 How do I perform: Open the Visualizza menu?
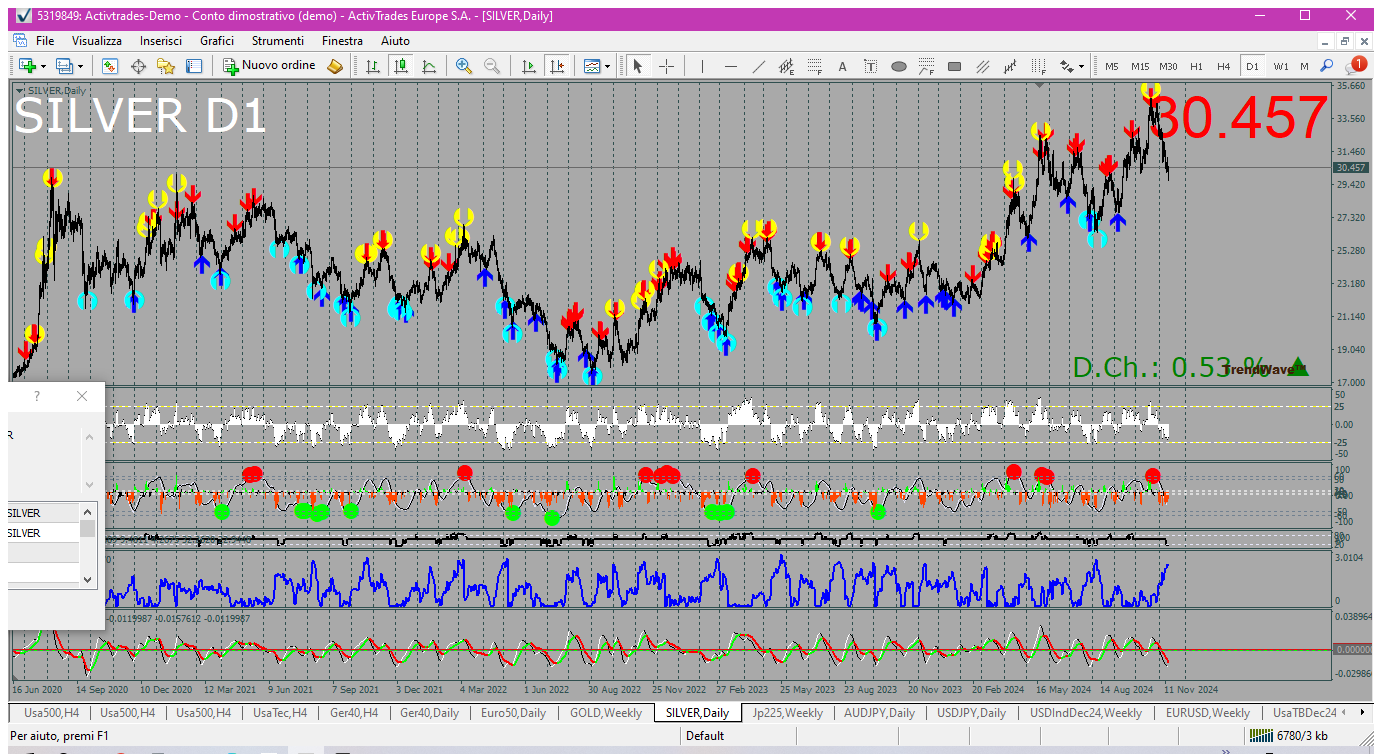(97, 41)
